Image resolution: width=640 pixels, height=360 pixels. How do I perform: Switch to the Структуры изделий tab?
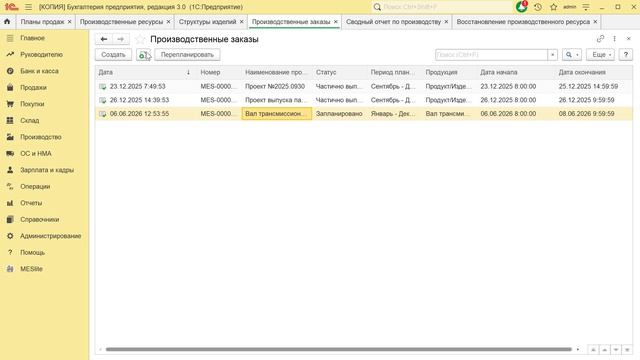click(x=207, y=22)
